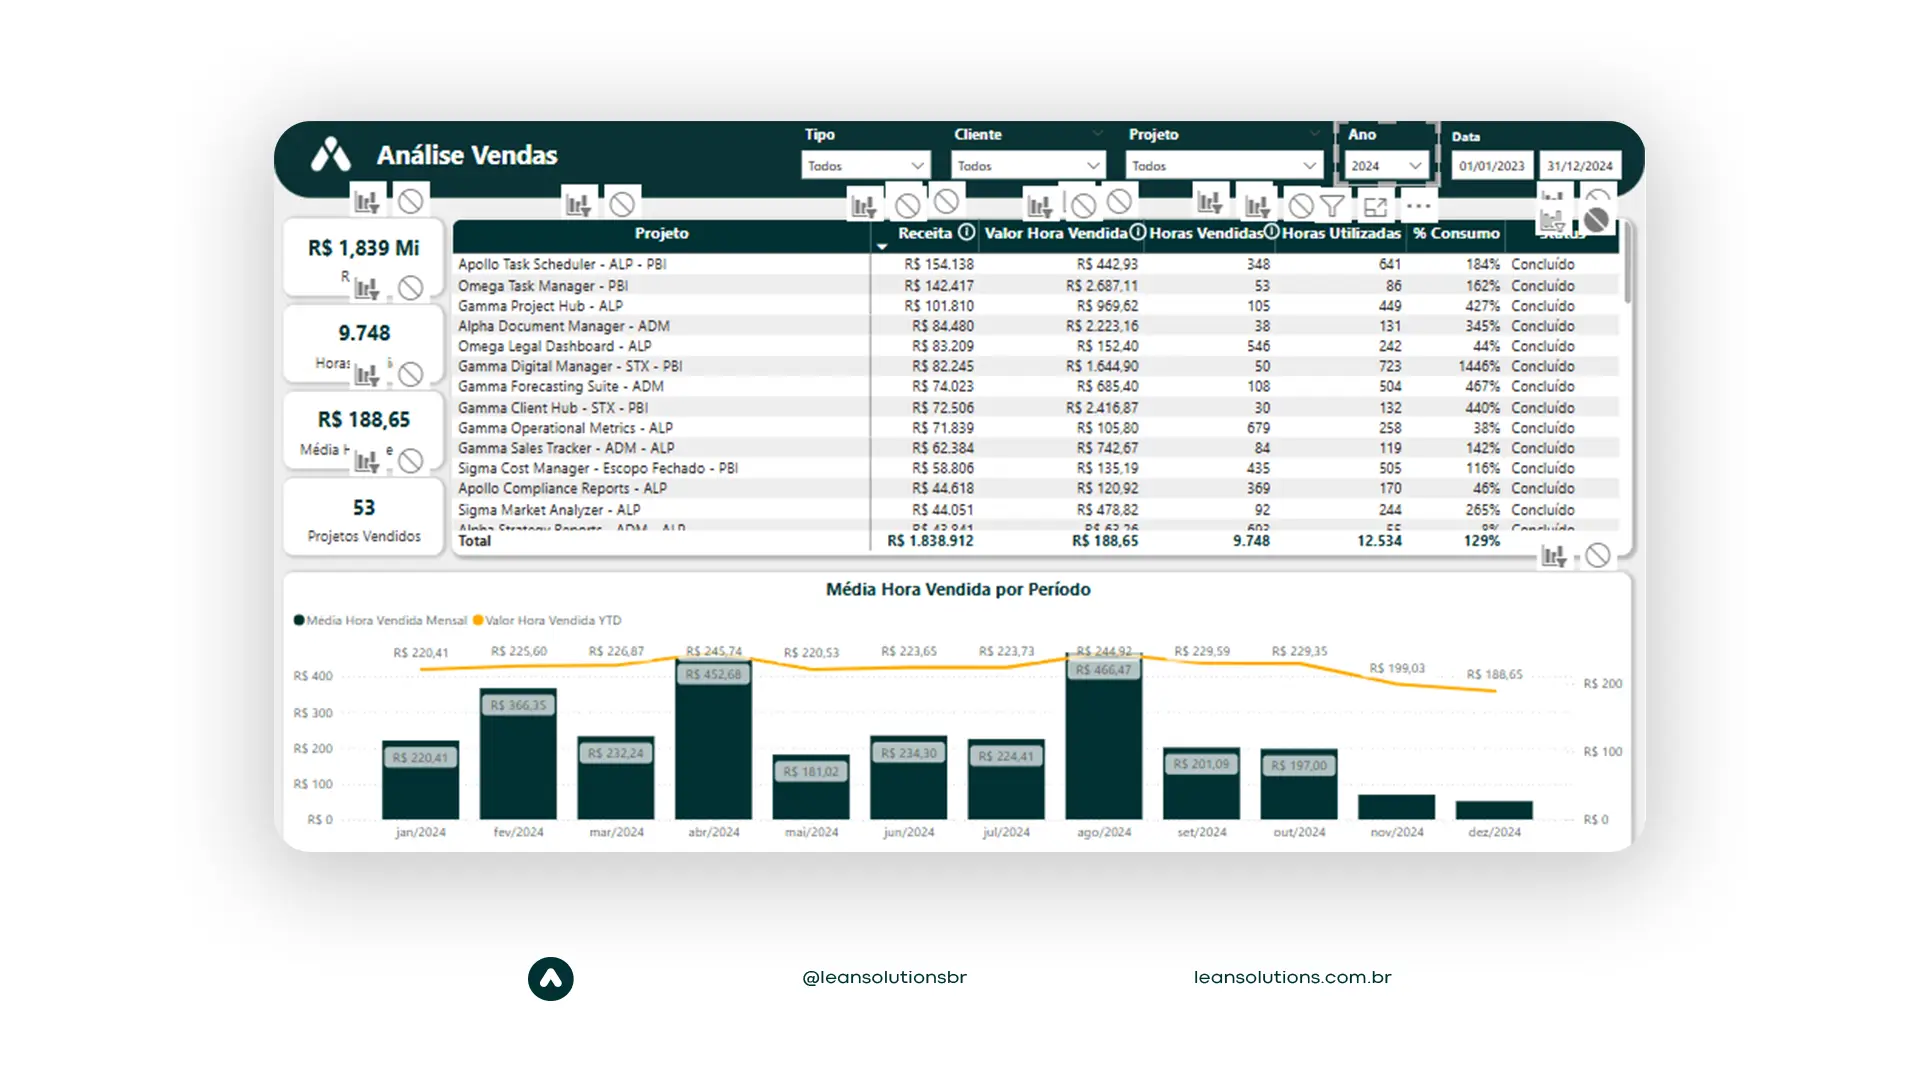
Task: Click the start date field 01/01/2023
Action: pyautogui.click(x=1491, y=166)
